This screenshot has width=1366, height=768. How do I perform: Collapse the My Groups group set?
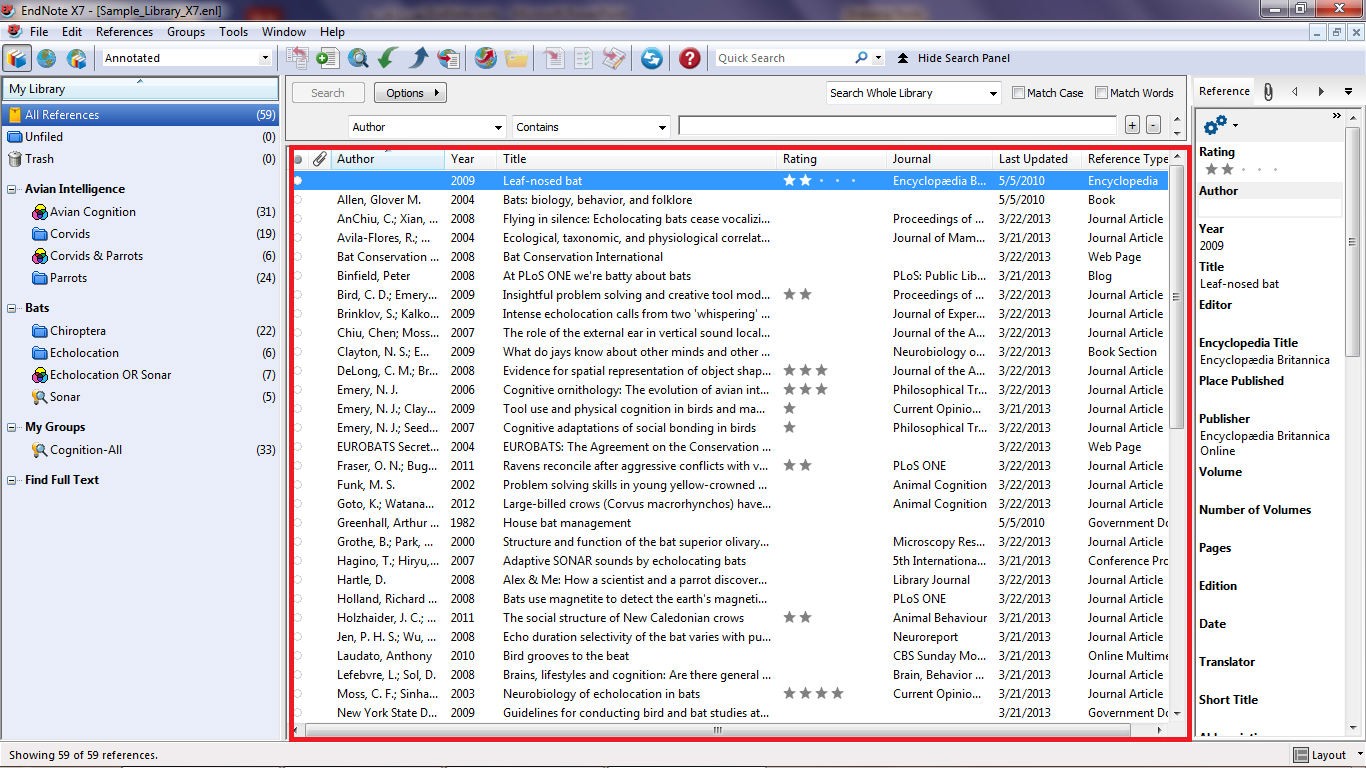(x=13, y=427)
